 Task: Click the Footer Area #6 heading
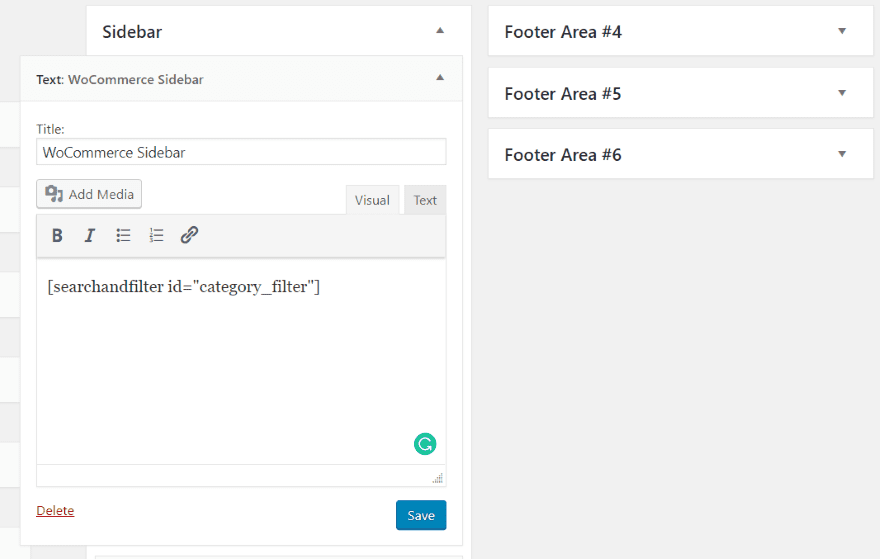coord(563,155)
